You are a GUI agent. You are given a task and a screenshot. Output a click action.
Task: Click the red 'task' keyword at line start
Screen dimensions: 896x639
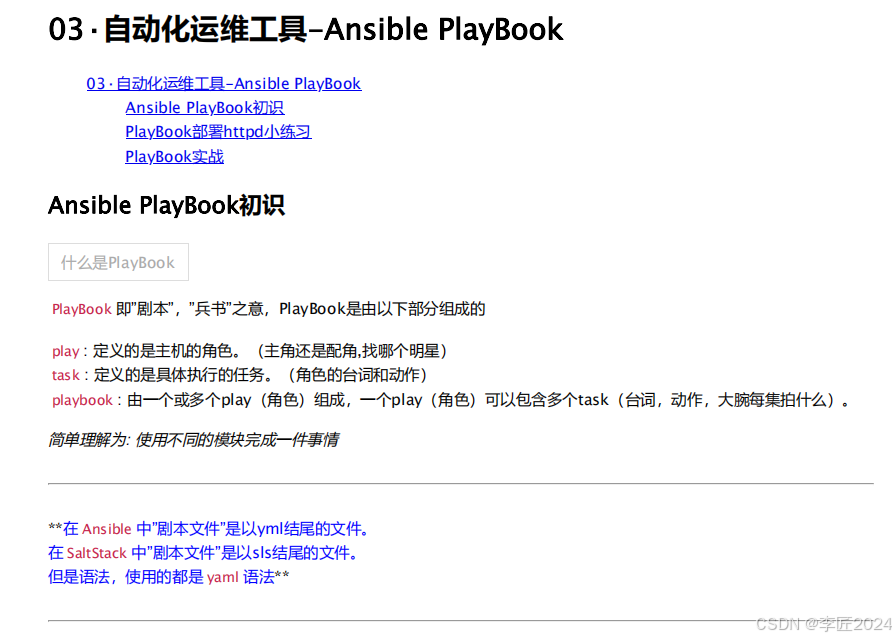pos(66,375)
